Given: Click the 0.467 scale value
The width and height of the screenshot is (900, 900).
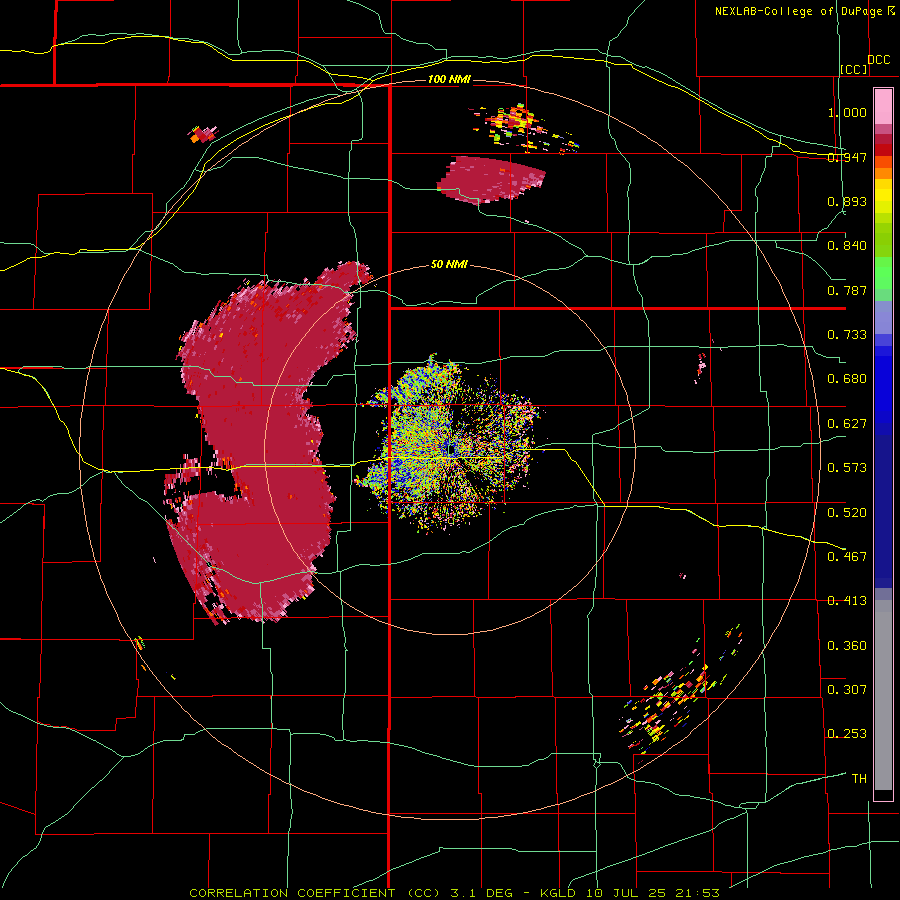Looking at the screenshot, I should [x=847, y=556].
